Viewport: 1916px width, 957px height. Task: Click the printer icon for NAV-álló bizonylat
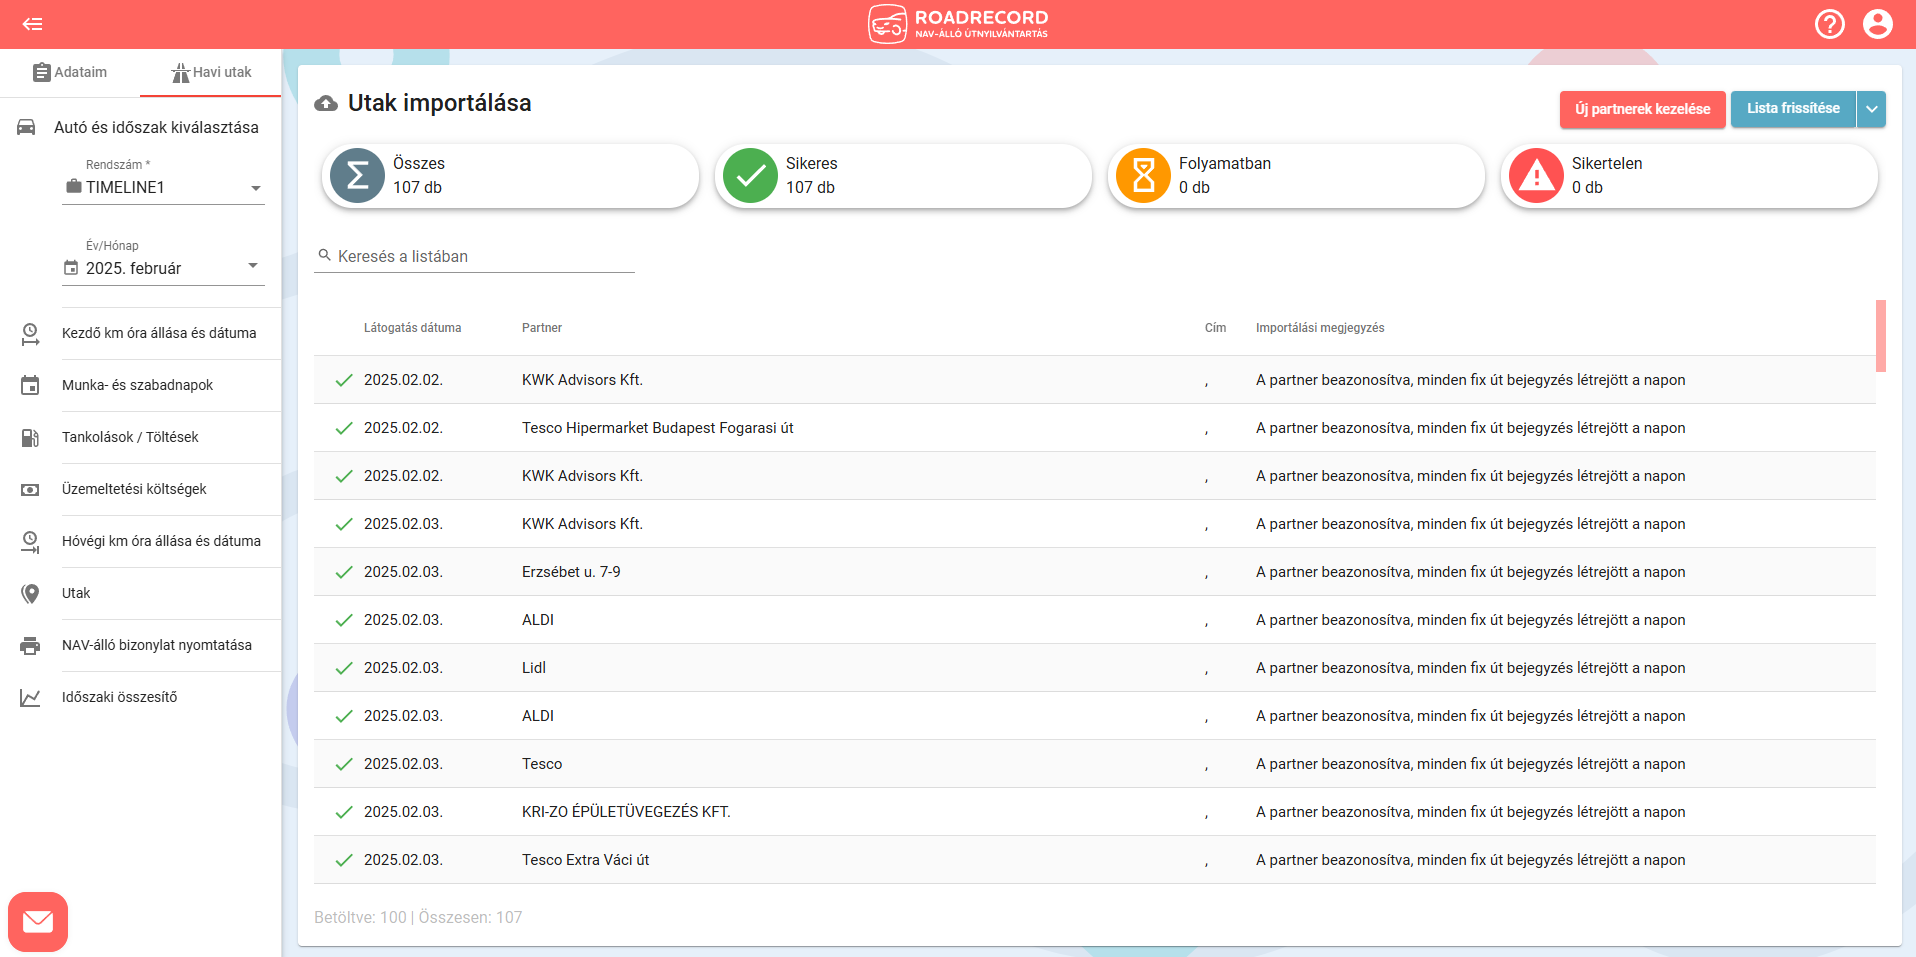click(30, 645)
